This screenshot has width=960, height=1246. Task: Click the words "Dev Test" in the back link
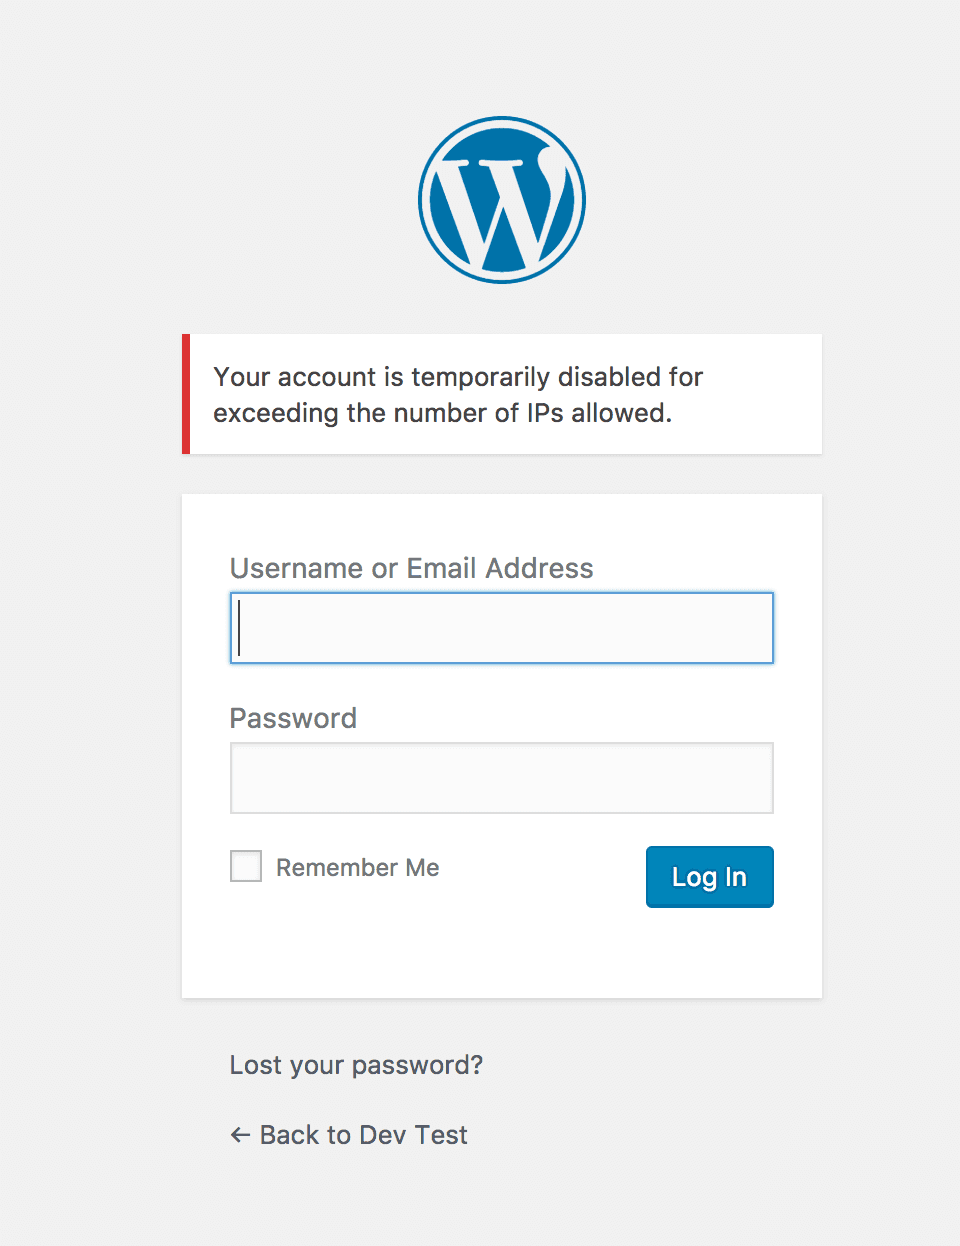413,1135
